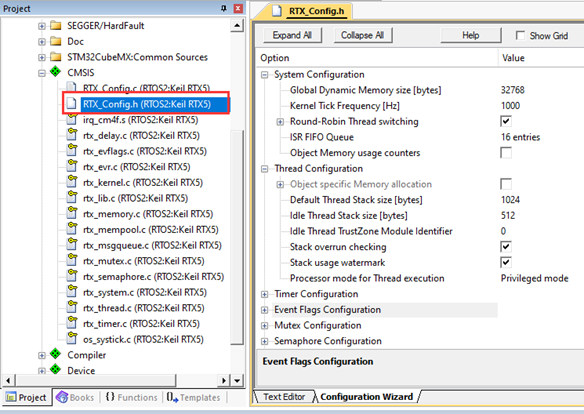Enable Object Memory usage counters checkbox
This screenshot has width=584, height=414.
pos(506,152)
